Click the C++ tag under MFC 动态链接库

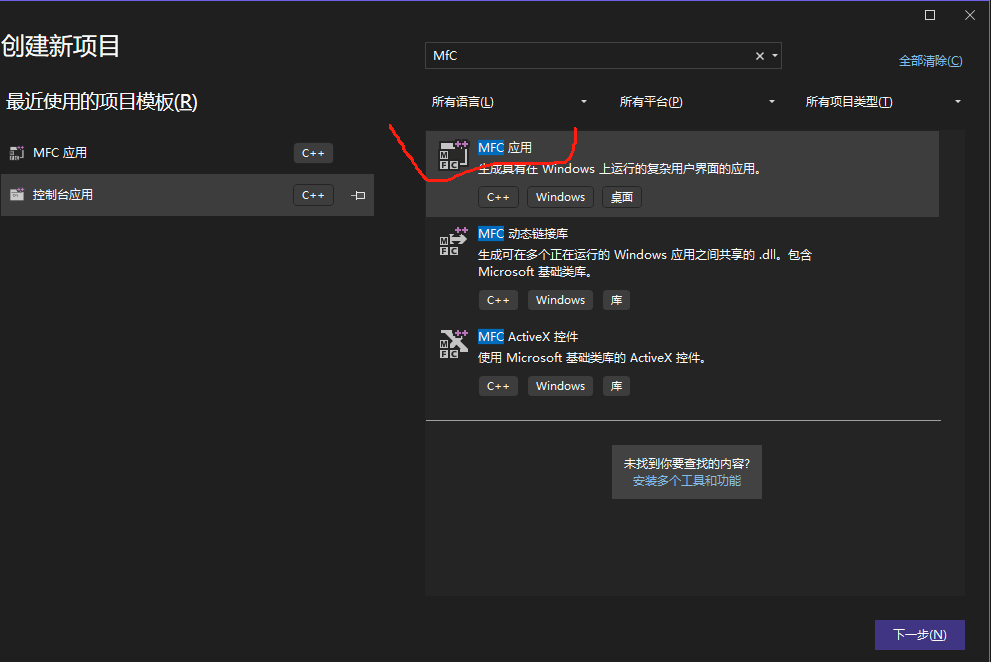tap(498, 300)
